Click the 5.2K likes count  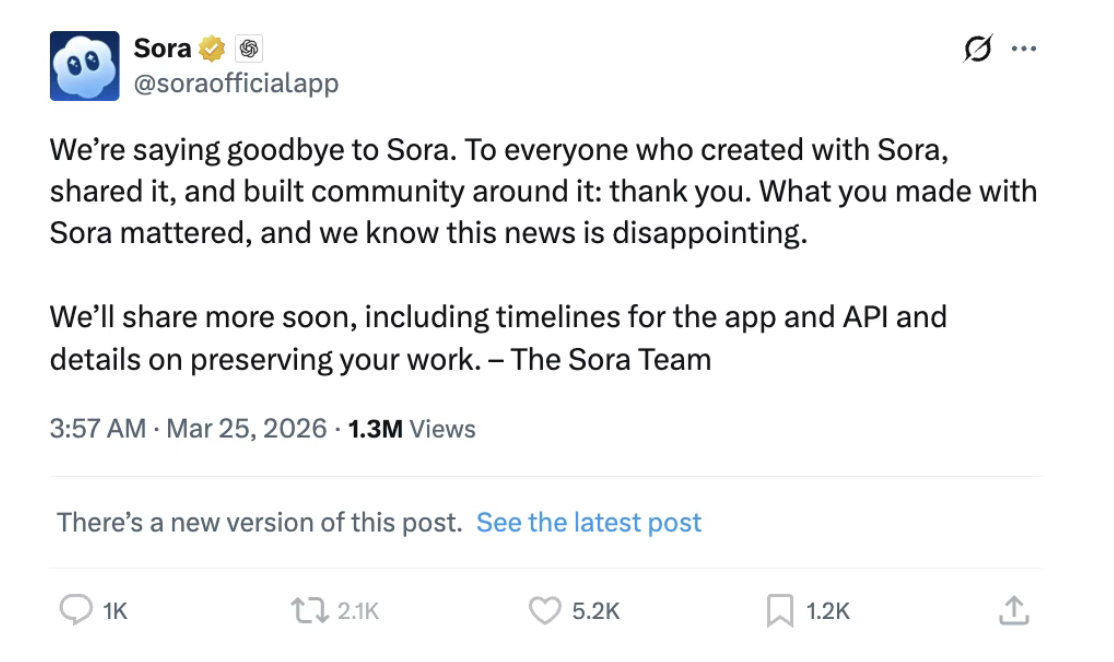point(596,611)
